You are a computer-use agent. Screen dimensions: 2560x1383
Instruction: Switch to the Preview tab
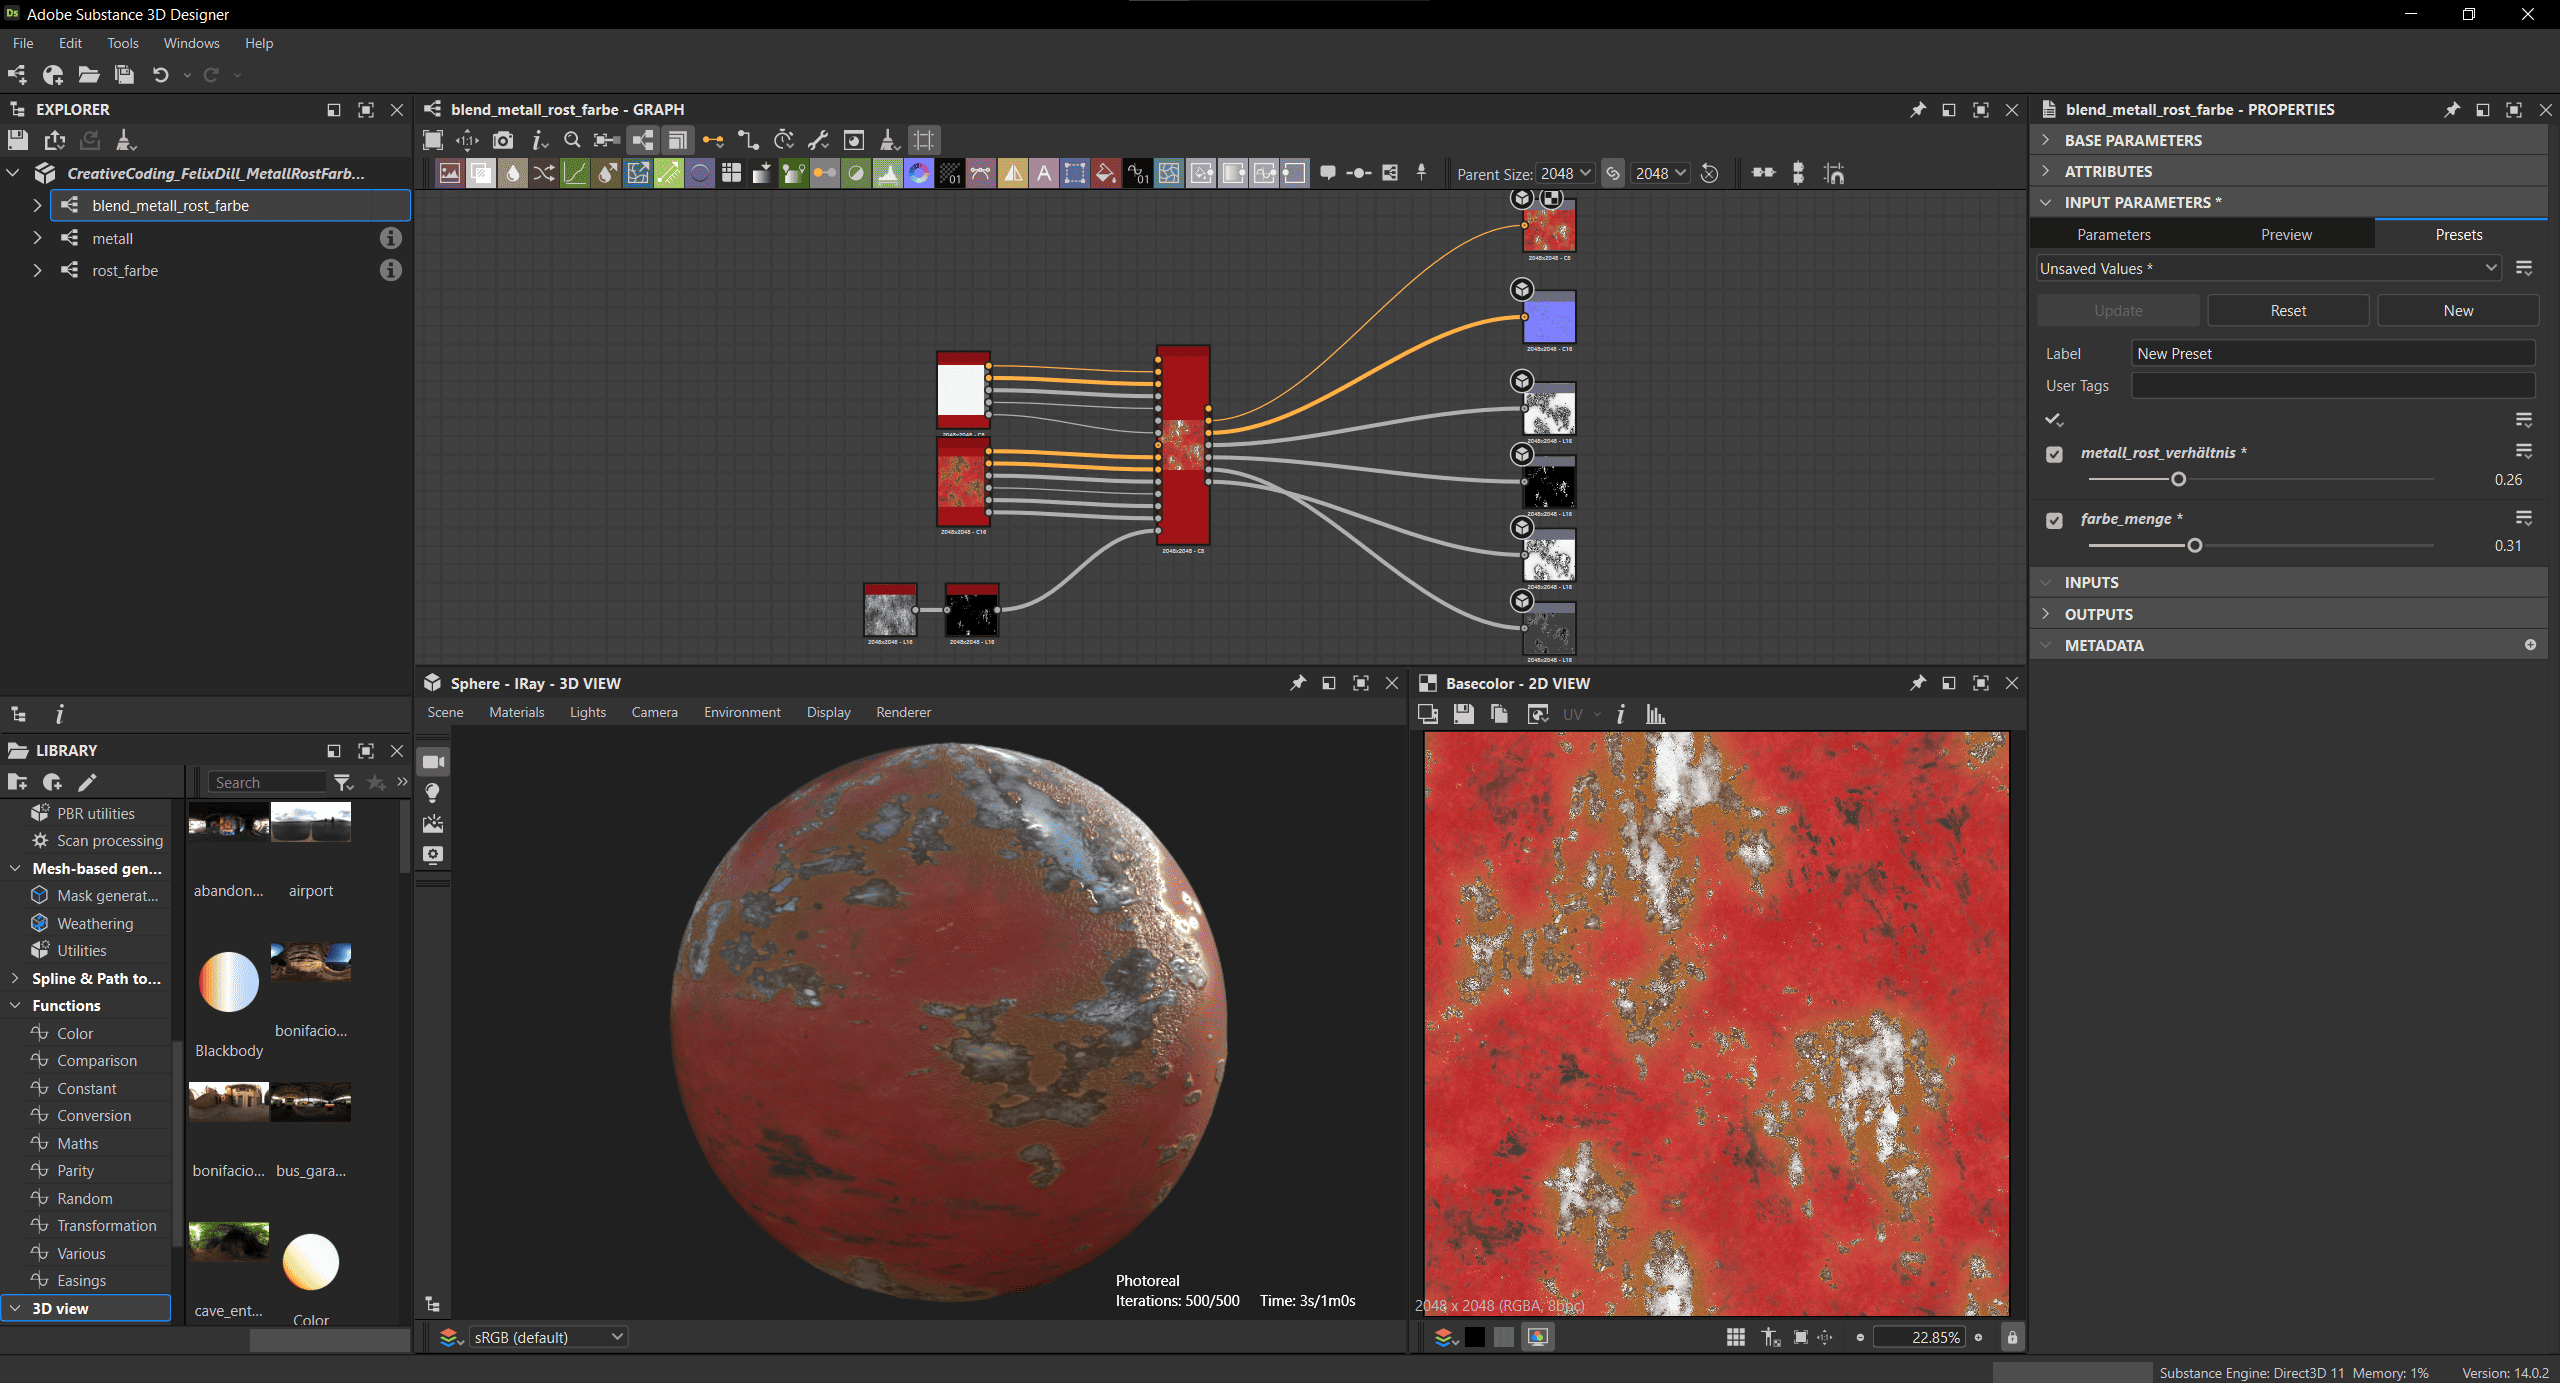[x=2286, y=234]
